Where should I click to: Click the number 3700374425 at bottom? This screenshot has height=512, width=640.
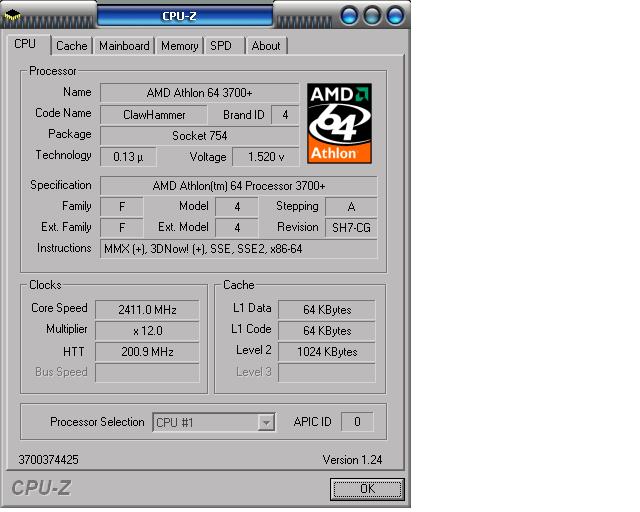pos(48,460)
